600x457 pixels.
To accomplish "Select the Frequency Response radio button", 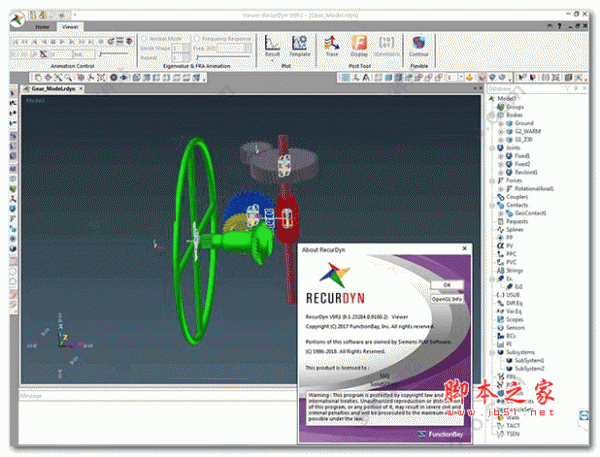I will pyautogui.click(x=197, y=39).
